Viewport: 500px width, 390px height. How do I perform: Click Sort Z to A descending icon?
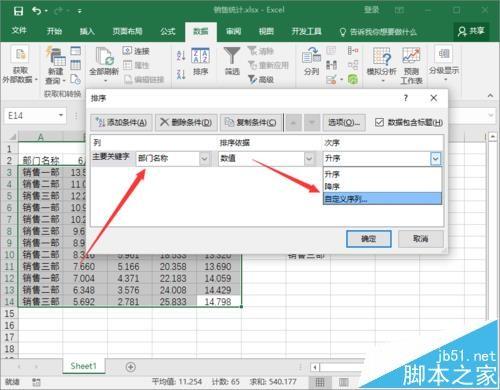click(x=181, y=74)
